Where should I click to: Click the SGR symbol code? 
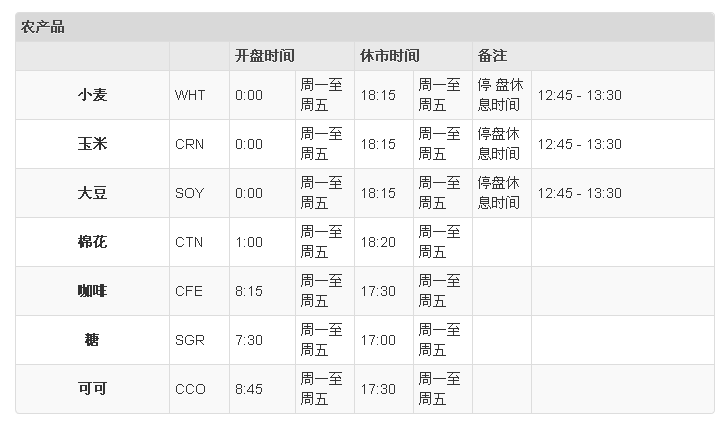point(189,340)
